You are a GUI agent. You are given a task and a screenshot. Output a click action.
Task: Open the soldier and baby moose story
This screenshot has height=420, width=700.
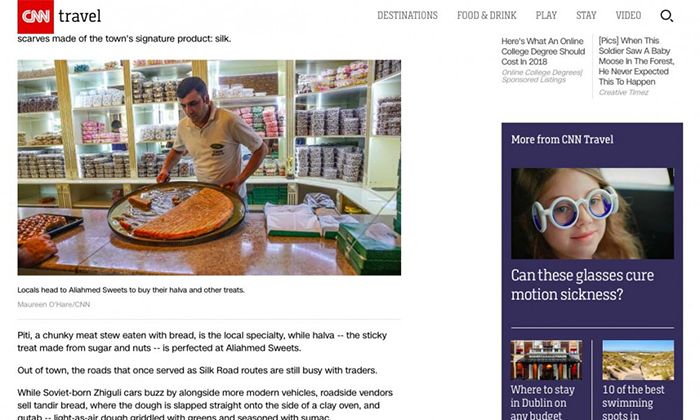click(636, 61)
